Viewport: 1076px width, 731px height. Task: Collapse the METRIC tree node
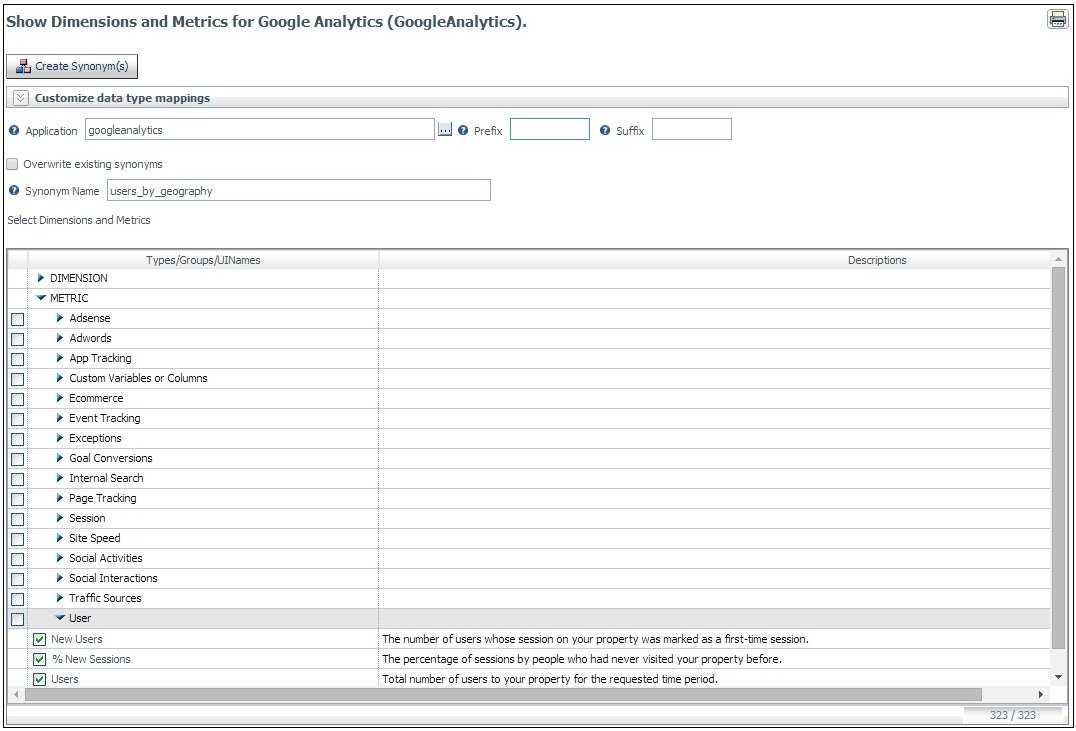pos(41,298)
